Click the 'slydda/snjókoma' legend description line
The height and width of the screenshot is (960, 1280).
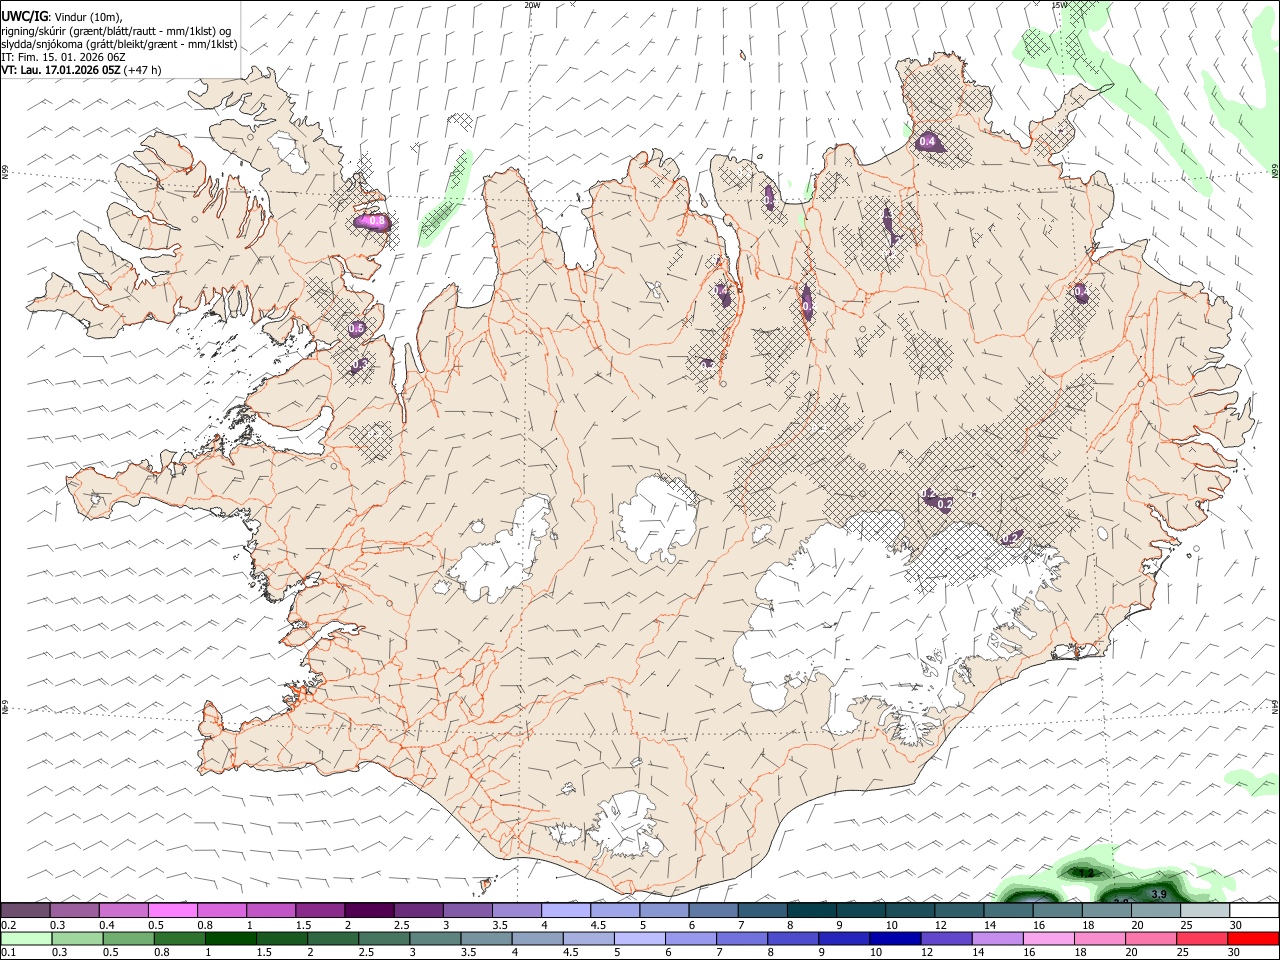119,44
